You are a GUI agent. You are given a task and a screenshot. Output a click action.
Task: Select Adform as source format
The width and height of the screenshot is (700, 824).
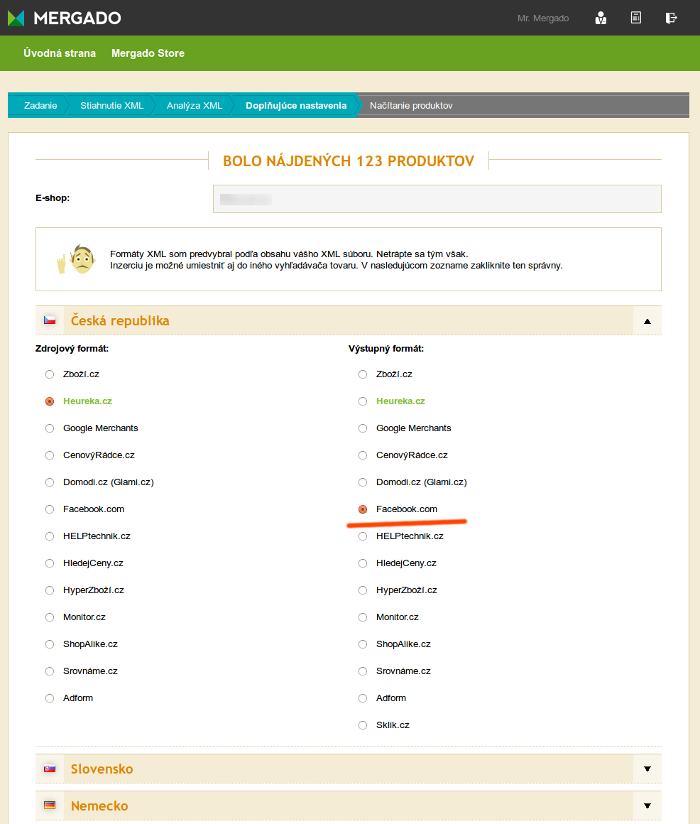pyautogui.click(x=49, y=698)
